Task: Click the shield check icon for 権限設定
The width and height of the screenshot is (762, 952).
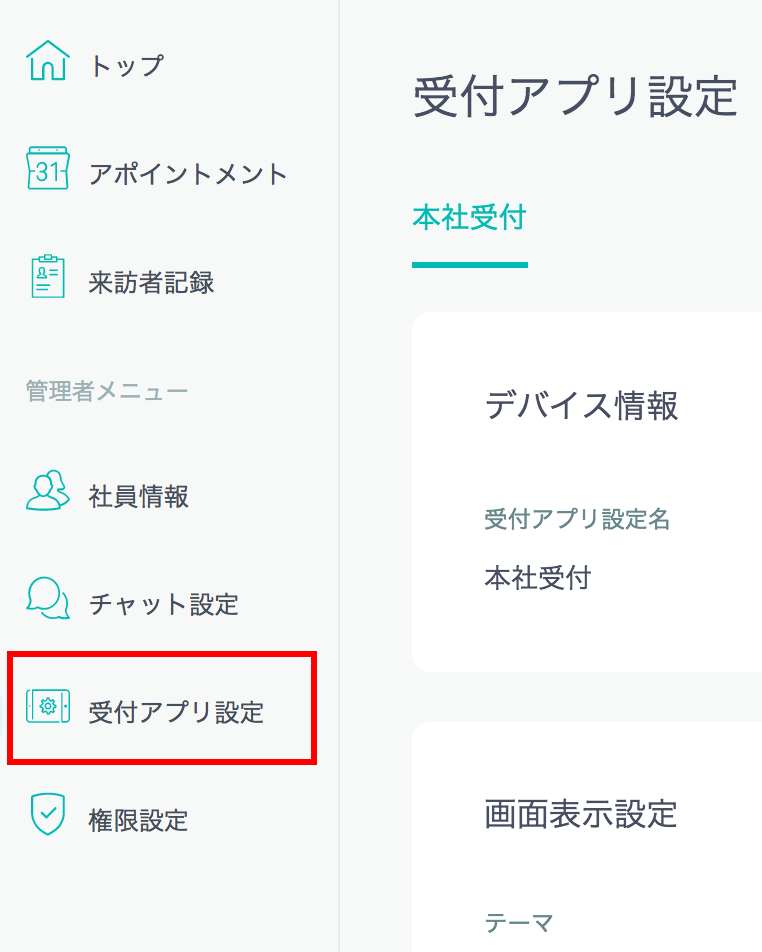Action: (x=47, y=815)
